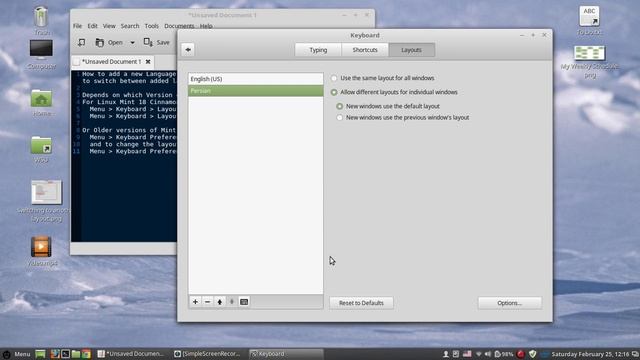
Task: Open update manager shield icon
Action: click(532, 354)
